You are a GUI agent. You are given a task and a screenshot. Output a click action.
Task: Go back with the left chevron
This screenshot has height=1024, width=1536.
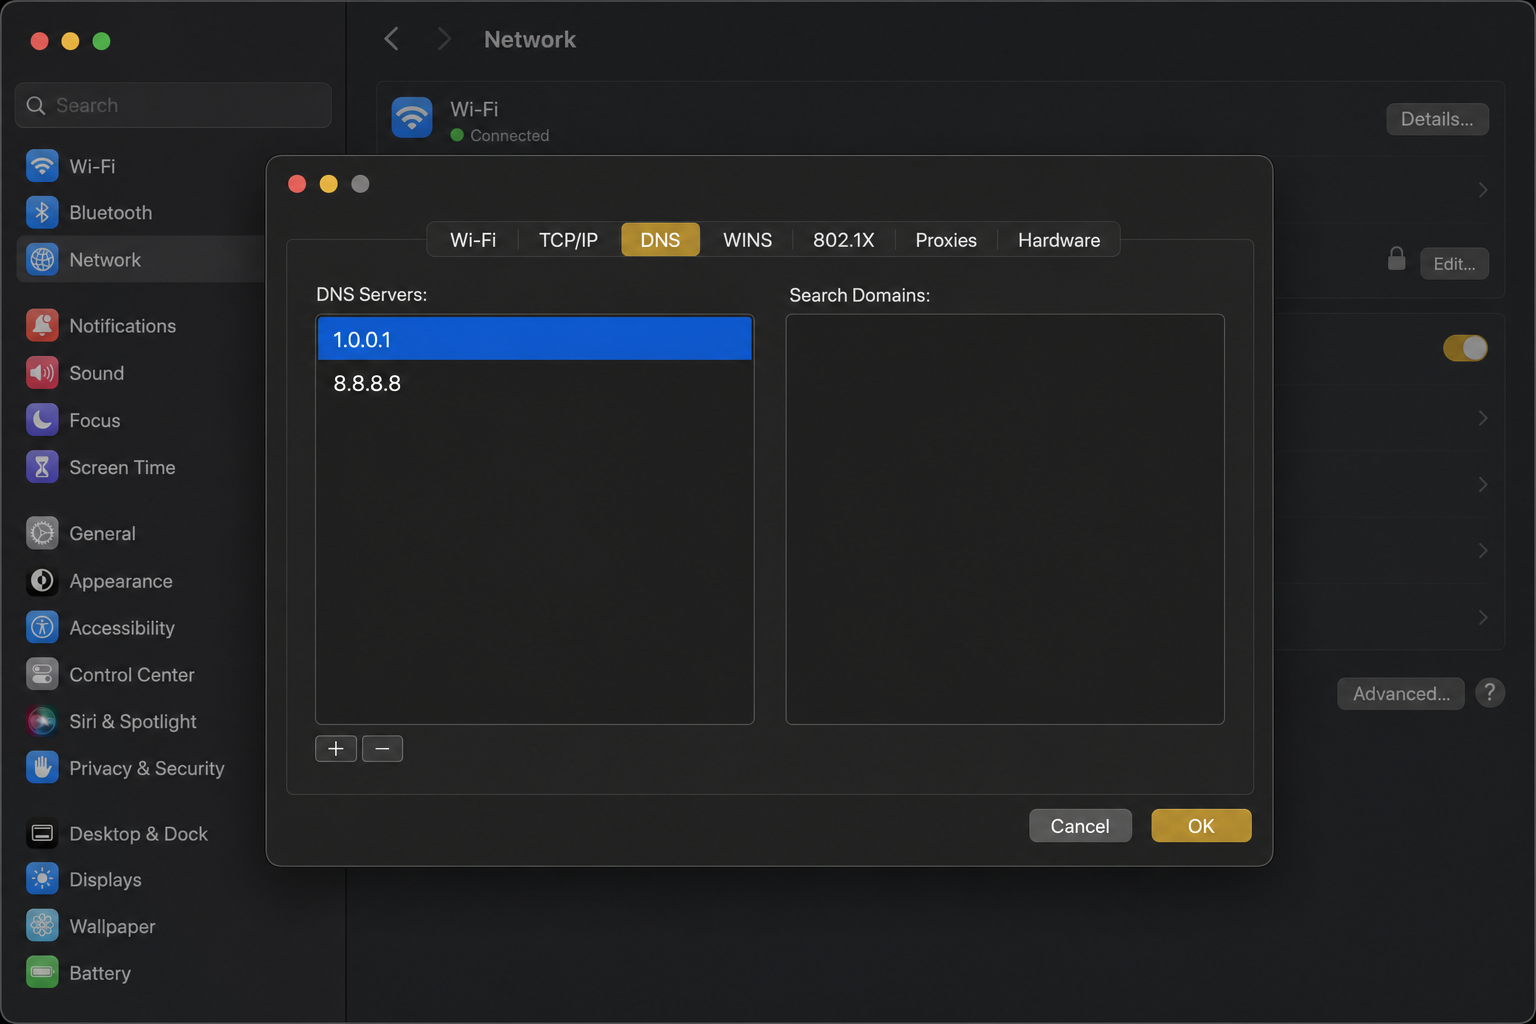[392, 39]
